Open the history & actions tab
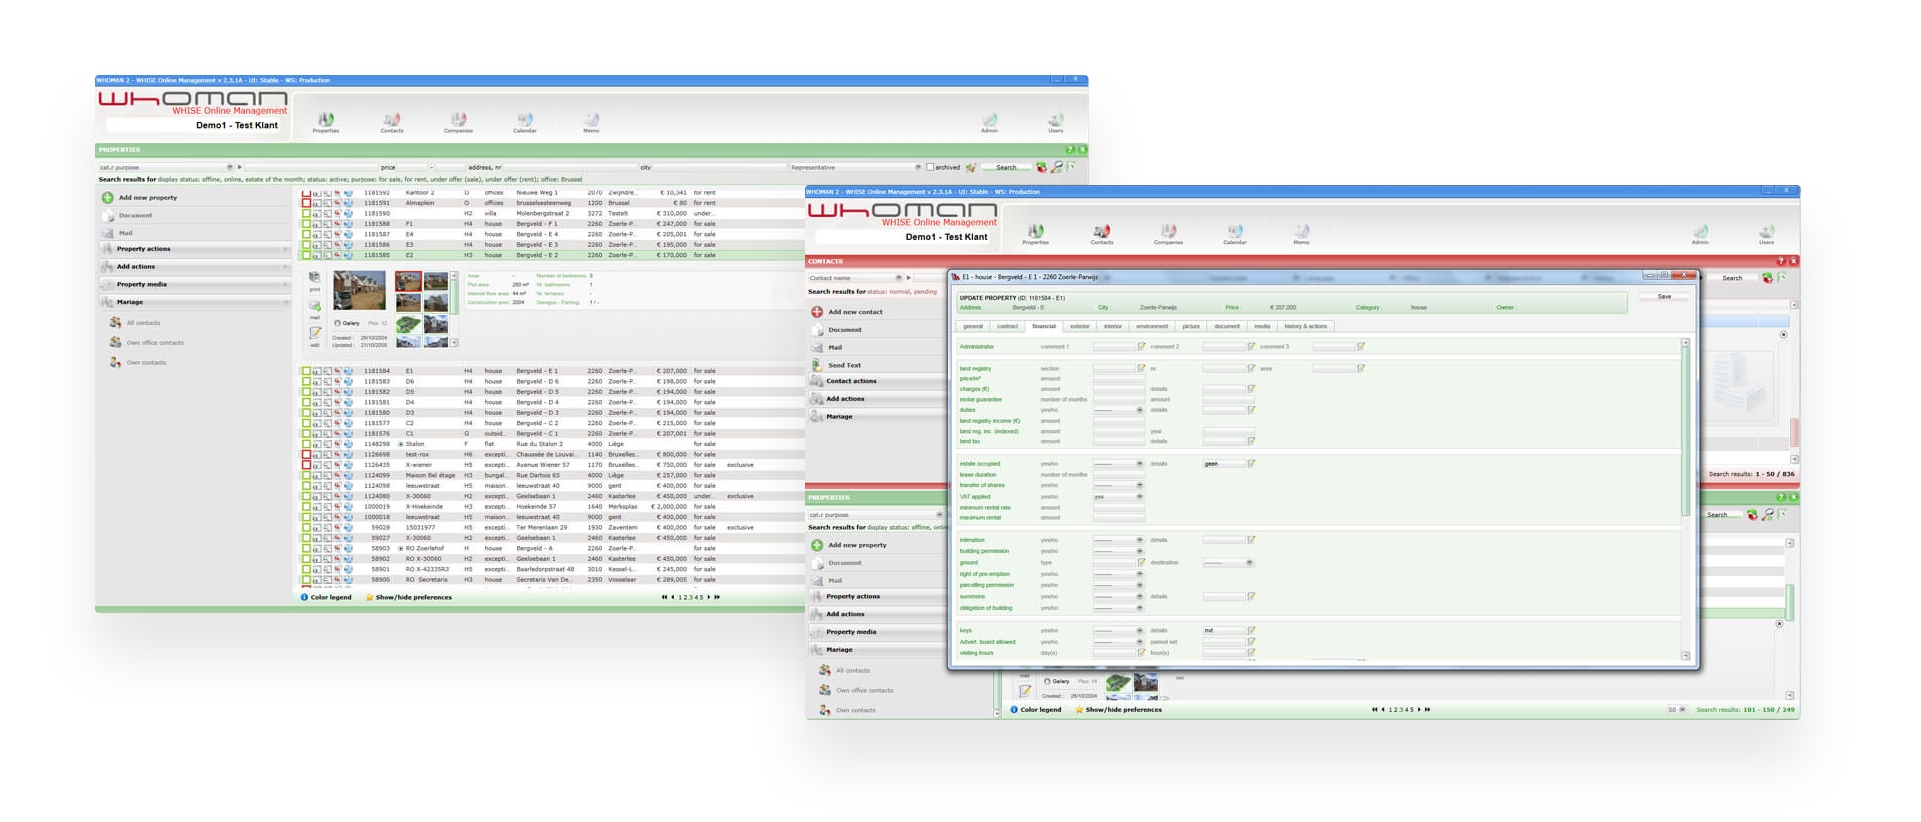Screen dimensions: 1921x822 1305,326
